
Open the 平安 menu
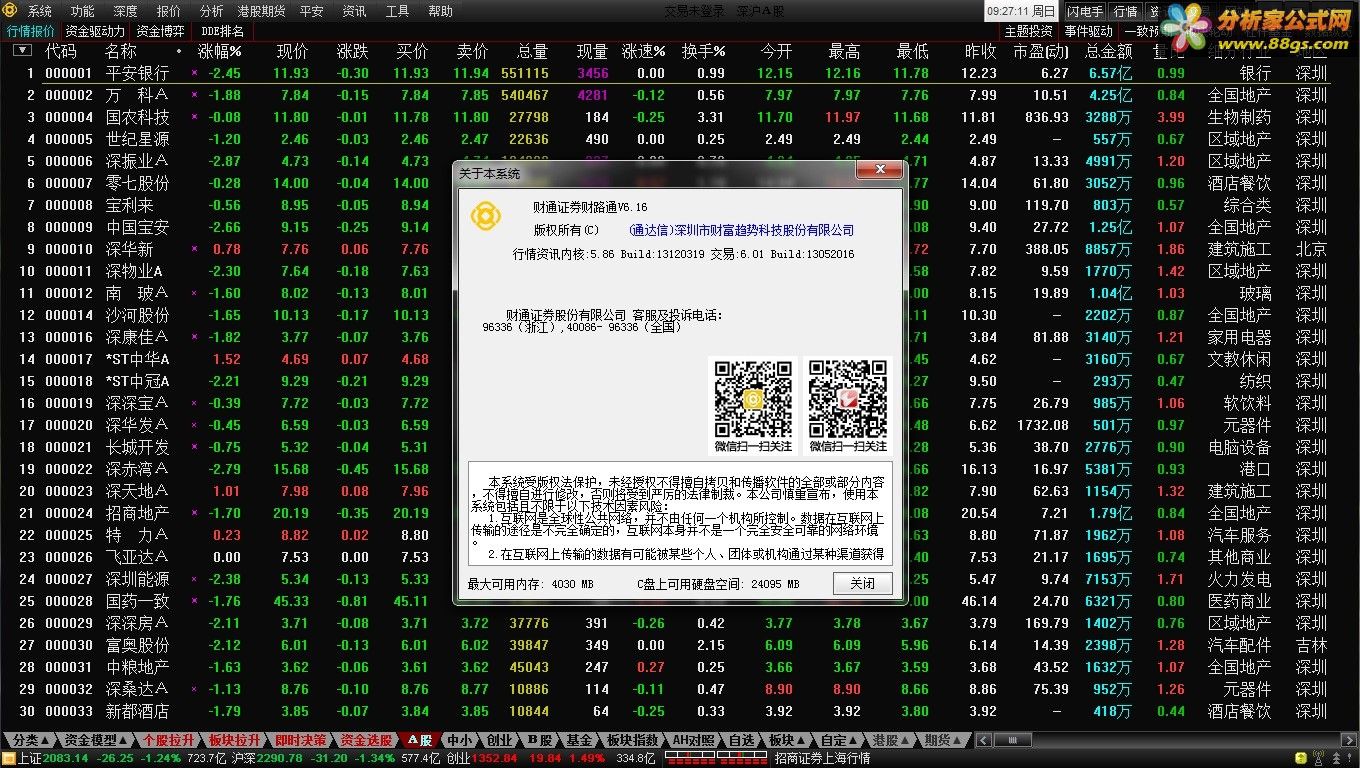pyautogui.click(x=312, y=11)
